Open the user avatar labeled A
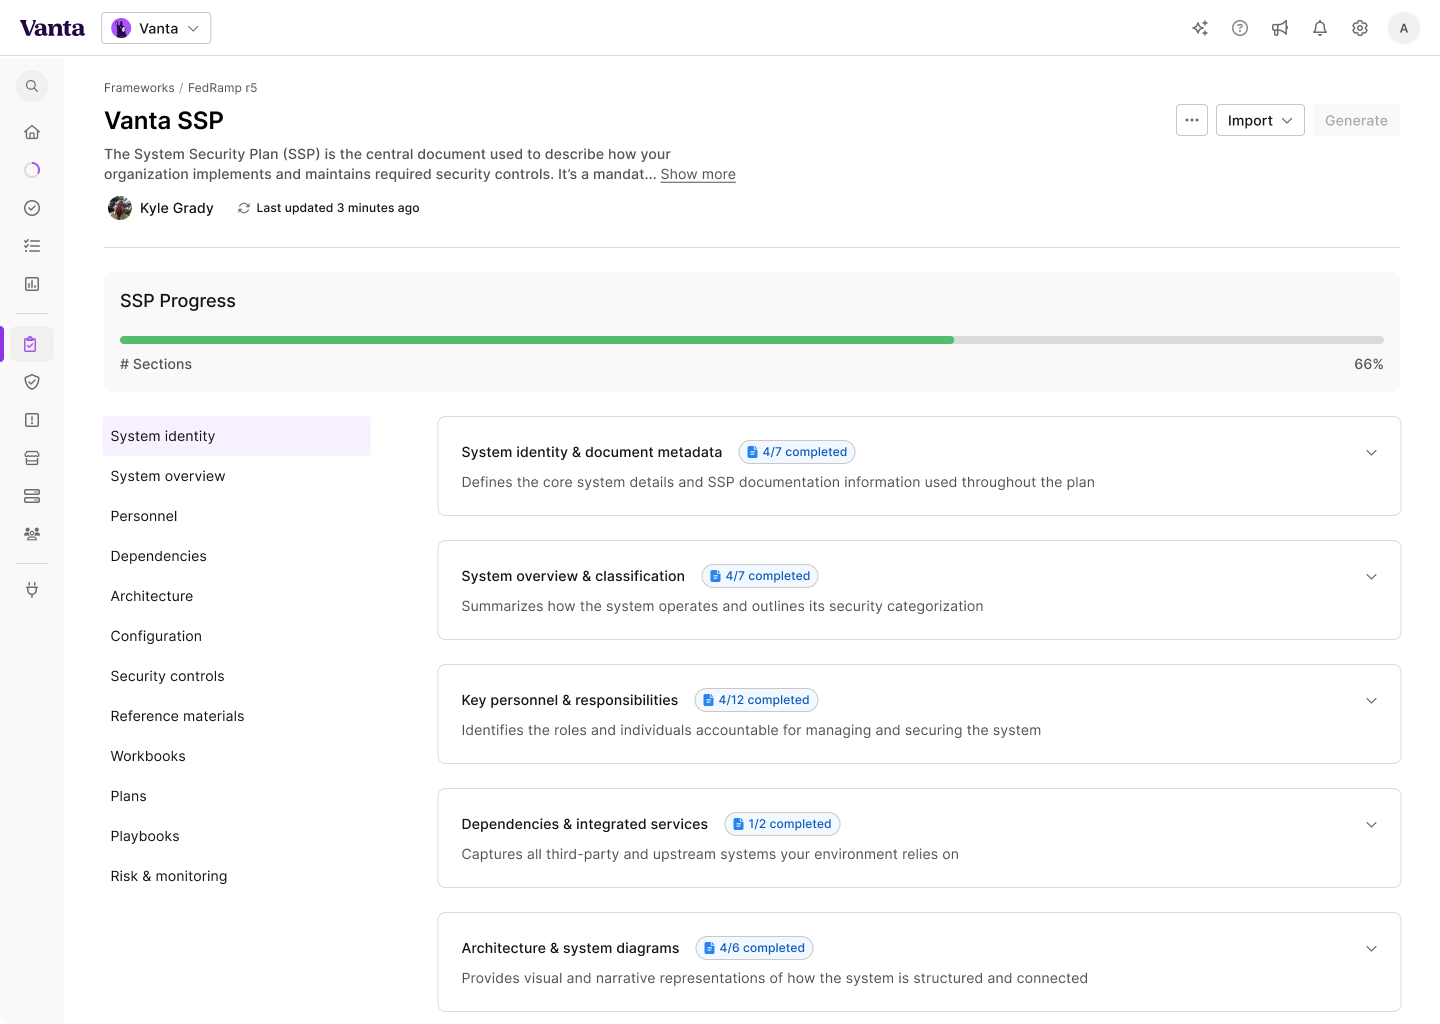Viewport: 1440px width, 1024px height. tap(1404, 28)
